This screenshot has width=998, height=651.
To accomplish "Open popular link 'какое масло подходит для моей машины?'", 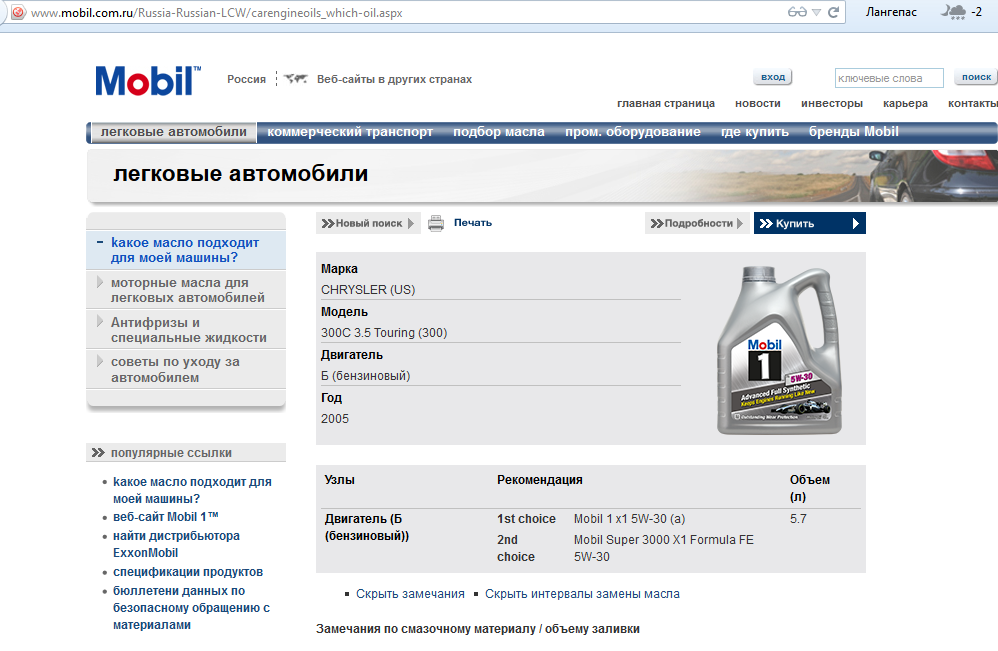I will pos(192,490).
